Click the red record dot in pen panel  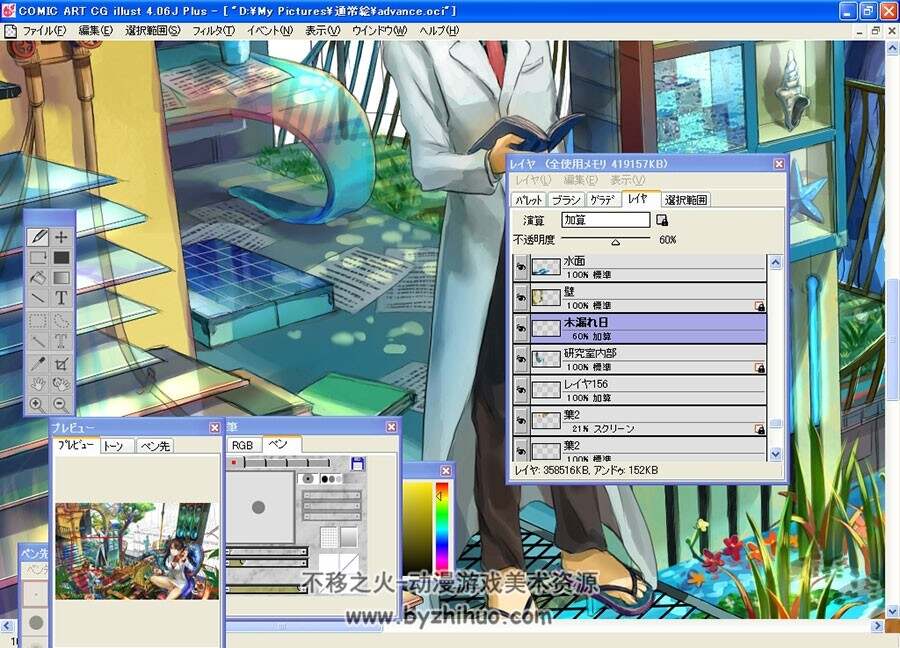(234, 462)
